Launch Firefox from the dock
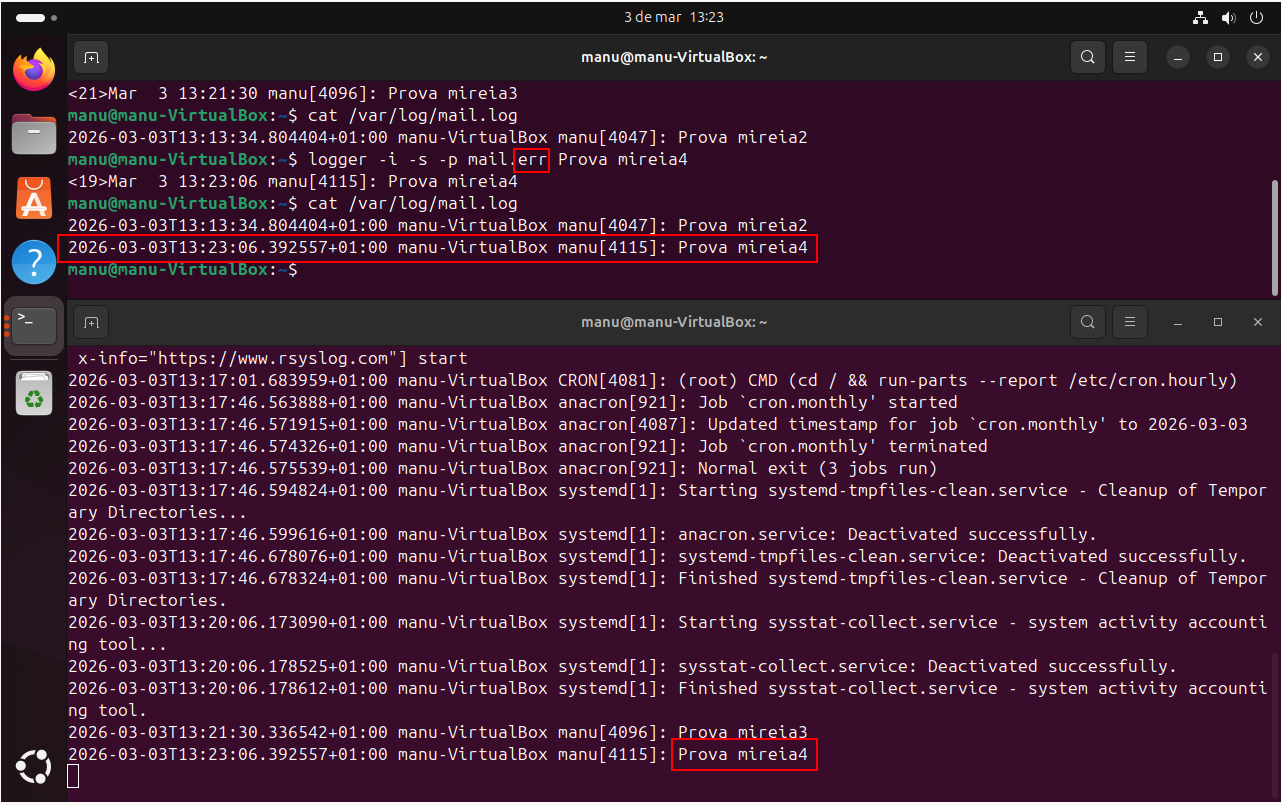1282x806 pixels. click(x=34, y=70)
